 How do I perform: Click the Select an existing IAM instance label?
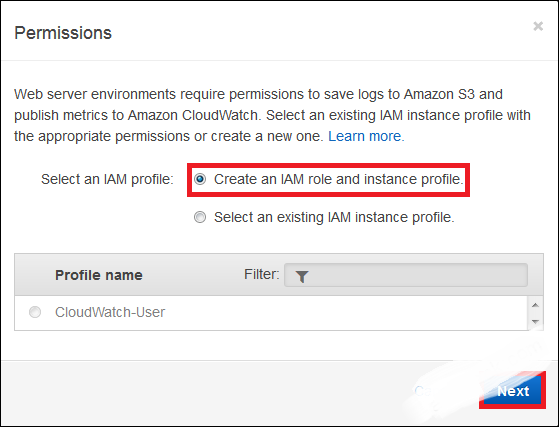coord(334,217)
